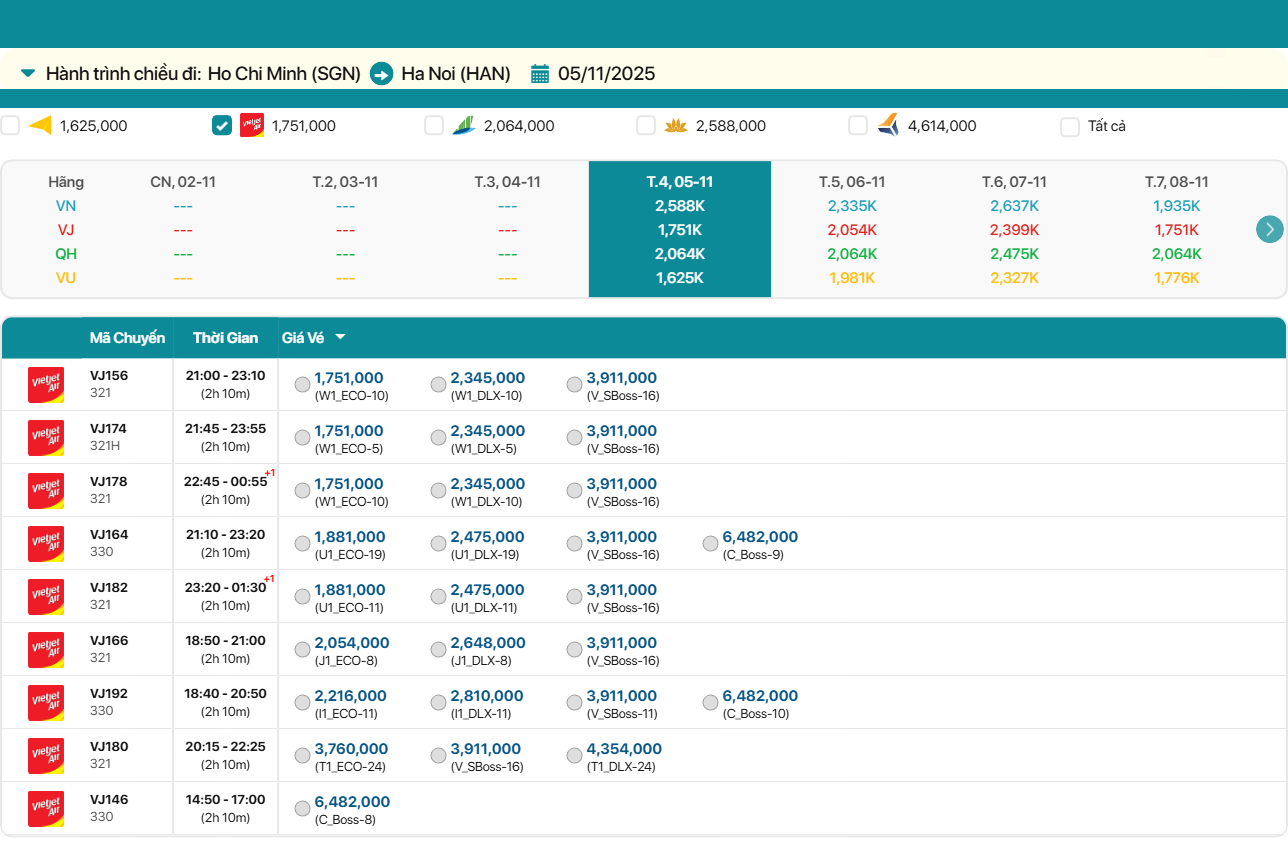
Task: Tick the checkbox for the 2,588,000 airline
Action: (646, 126)
